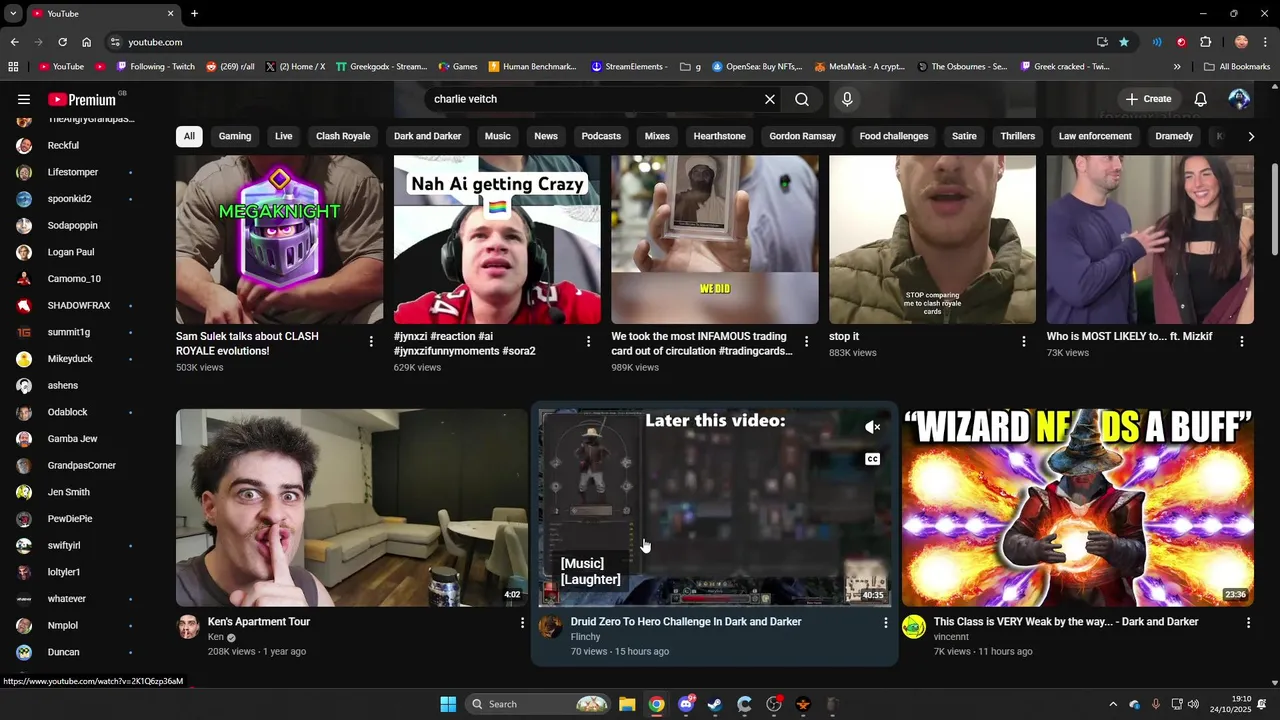Close the YouTube browser tab
Viewport: 1280px width, 720px height.
click(170, 13)
